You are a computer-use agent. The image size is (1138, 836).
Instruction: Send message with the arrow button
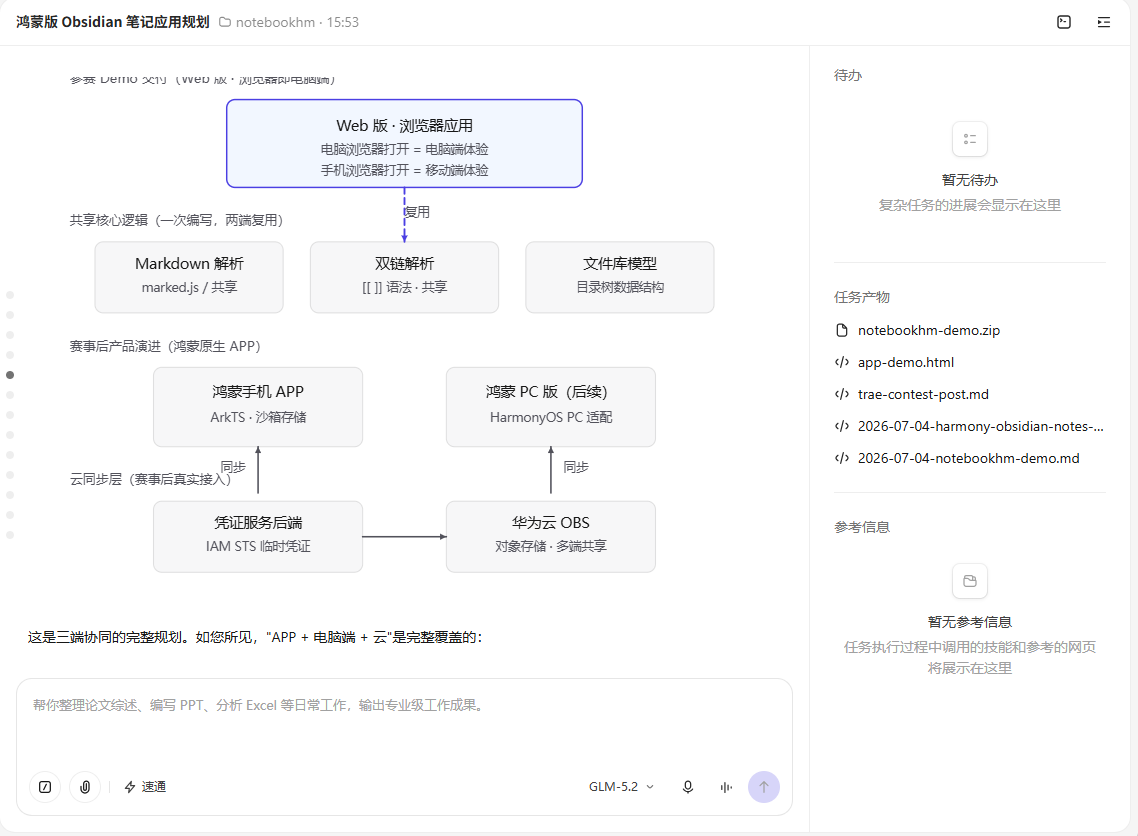[764, 787]
